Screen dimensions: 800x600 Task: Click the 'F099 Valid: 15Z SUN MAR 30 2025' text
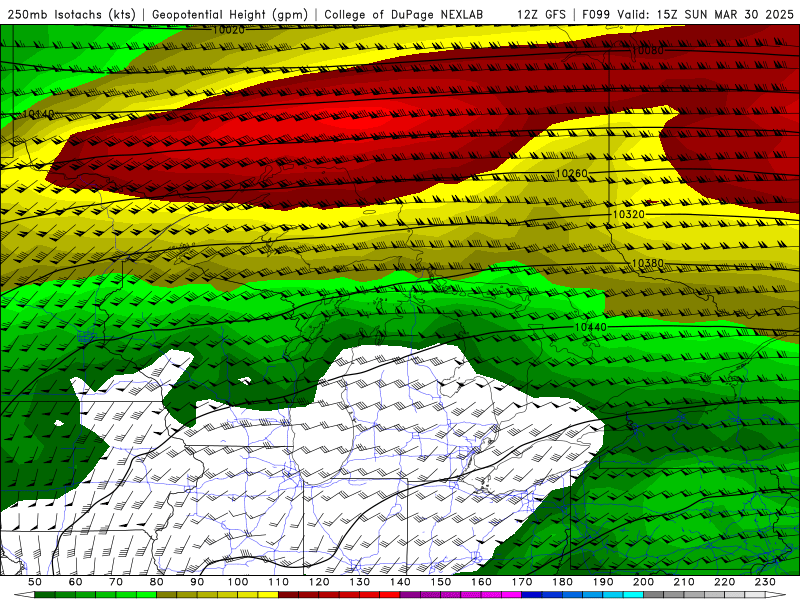click(688, 14)
